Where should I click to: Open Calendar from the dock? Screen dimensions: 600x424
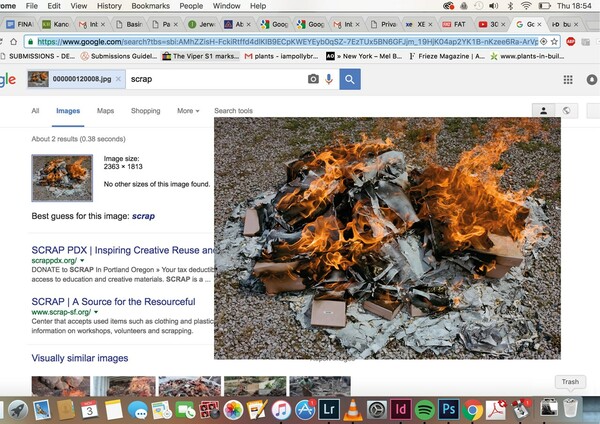pos(89,410)
